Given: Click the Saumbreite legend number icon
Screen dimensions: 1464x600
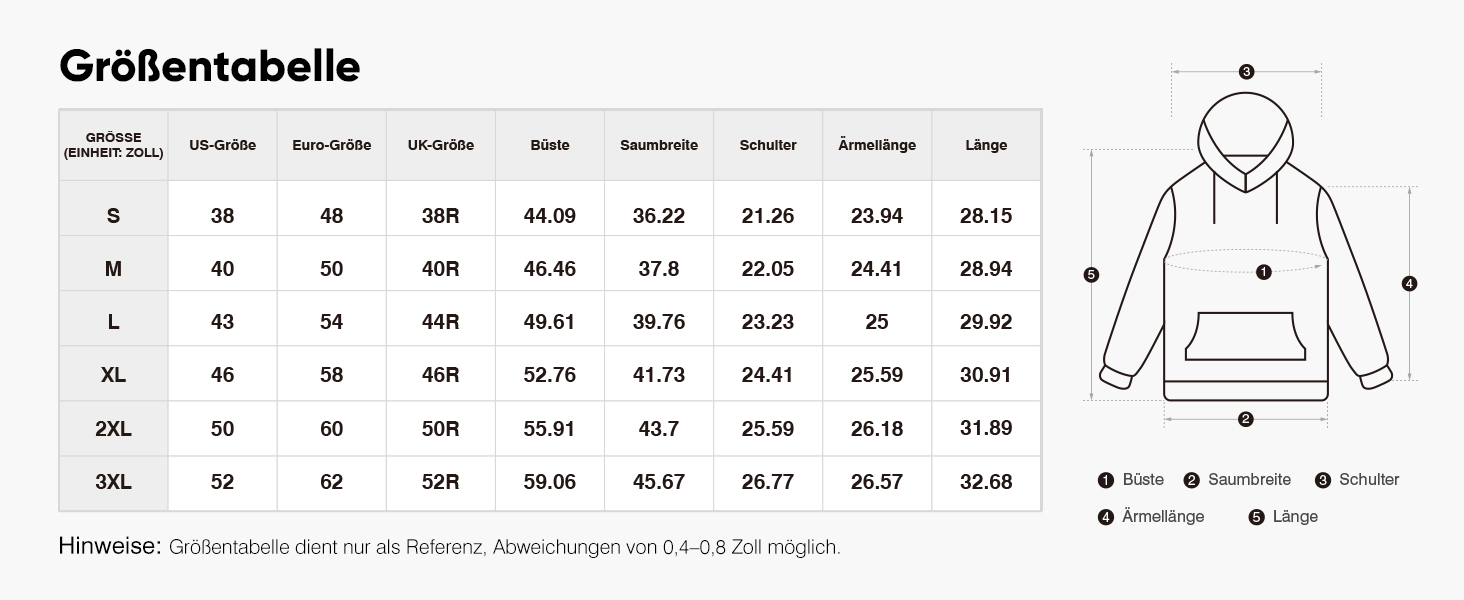Looking at the screenshot, I should coord(1191,481).
